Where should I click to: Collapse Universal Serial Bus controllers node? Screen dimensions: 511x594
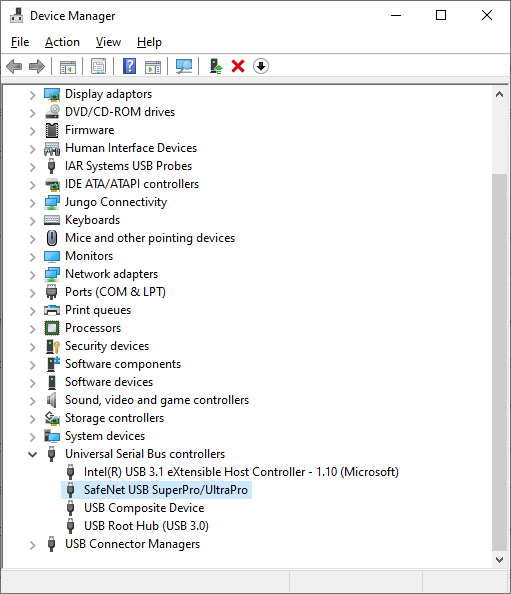(x=33, y=454)
